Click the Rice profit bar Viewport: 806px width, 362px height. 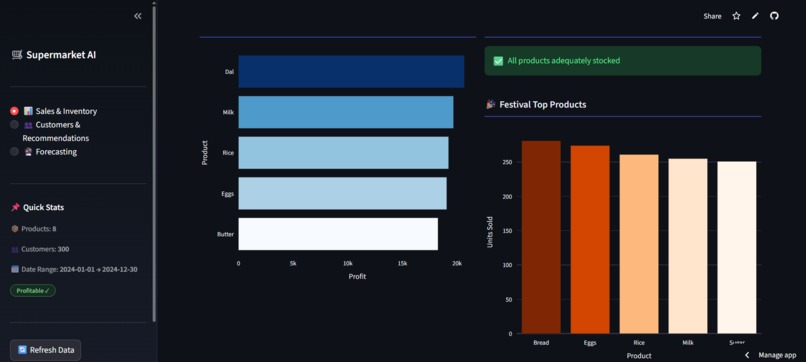pyautogui.click(x=343, y=152)
